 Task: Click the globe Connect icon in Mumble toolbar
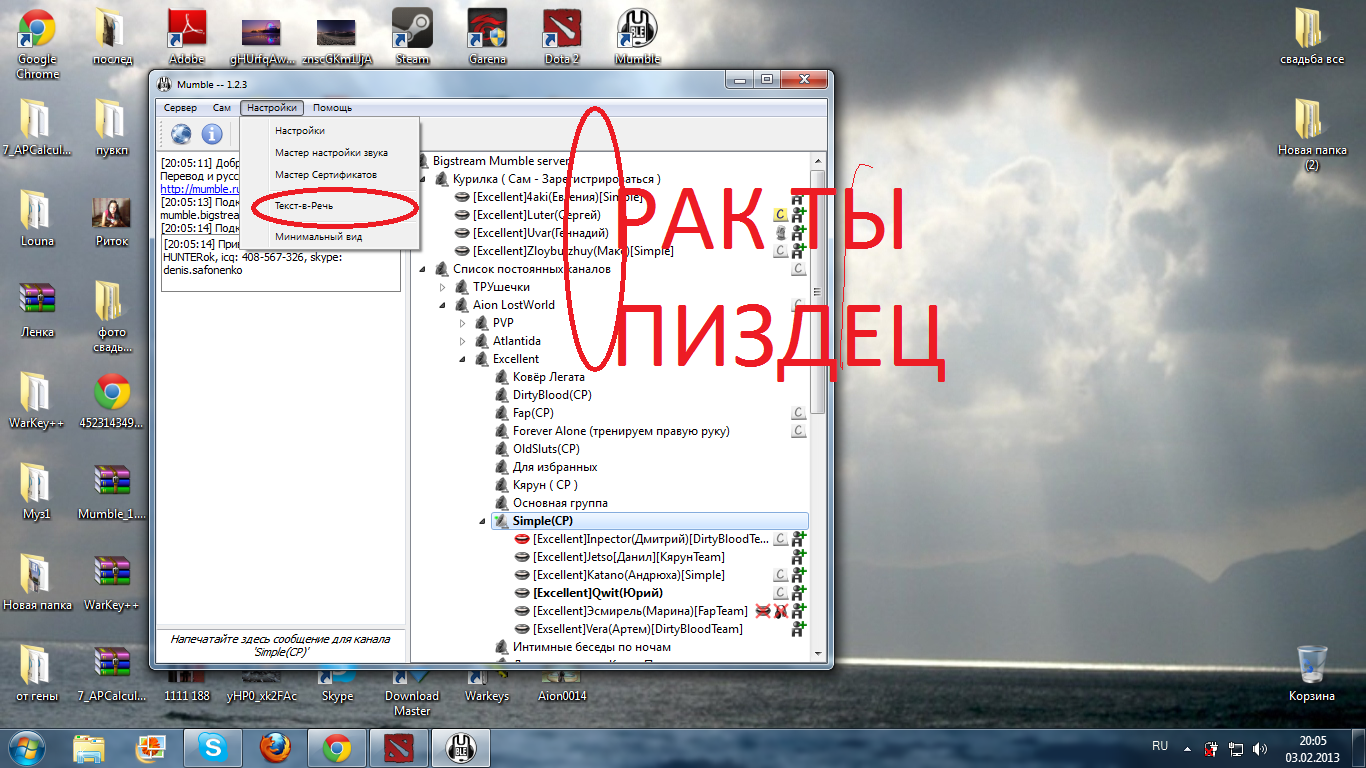point(181,133)
